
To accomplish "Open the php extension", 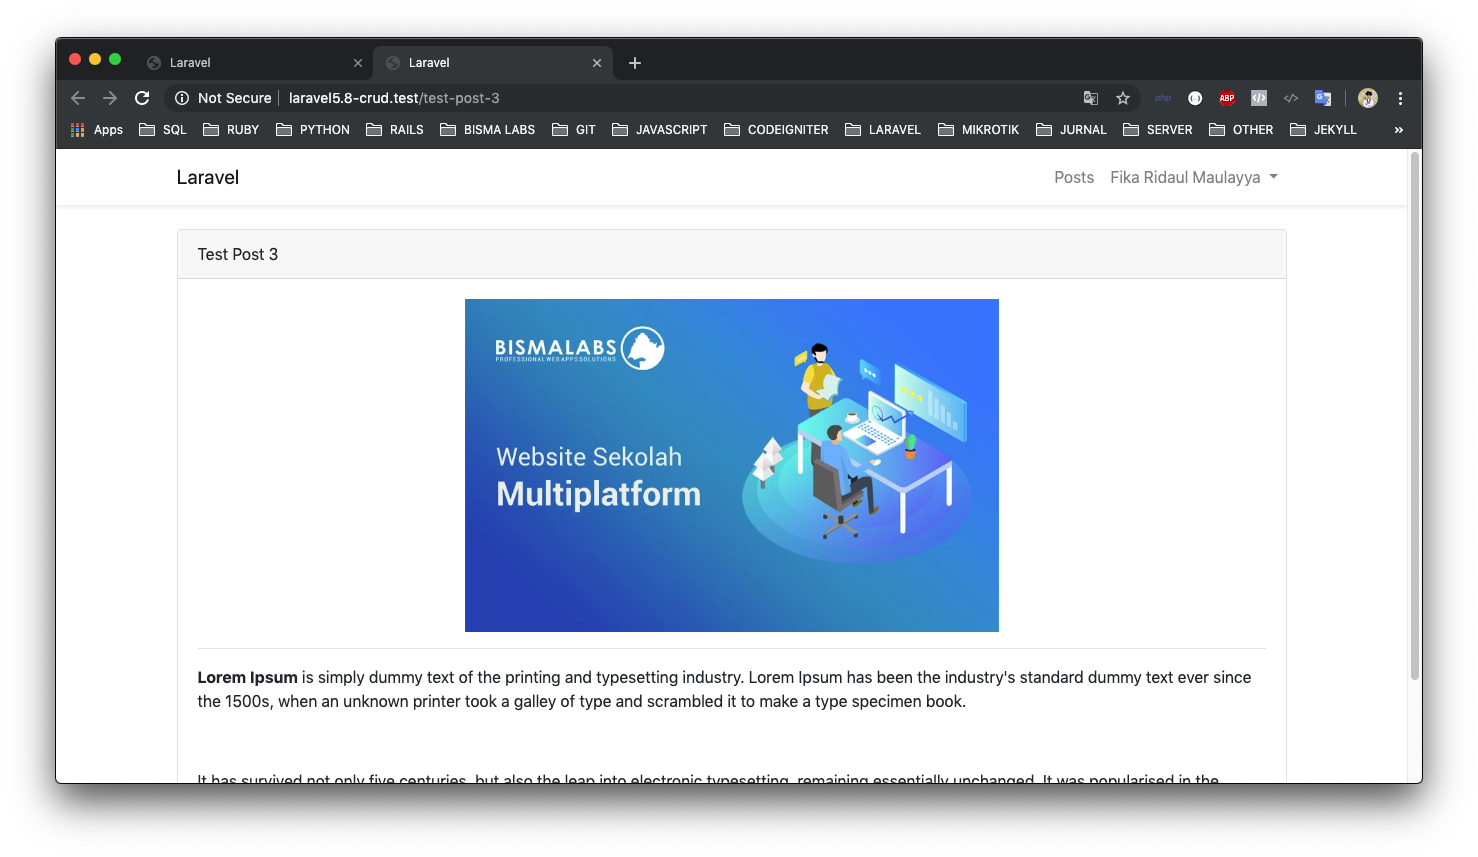I will (x=1163, y=98).
